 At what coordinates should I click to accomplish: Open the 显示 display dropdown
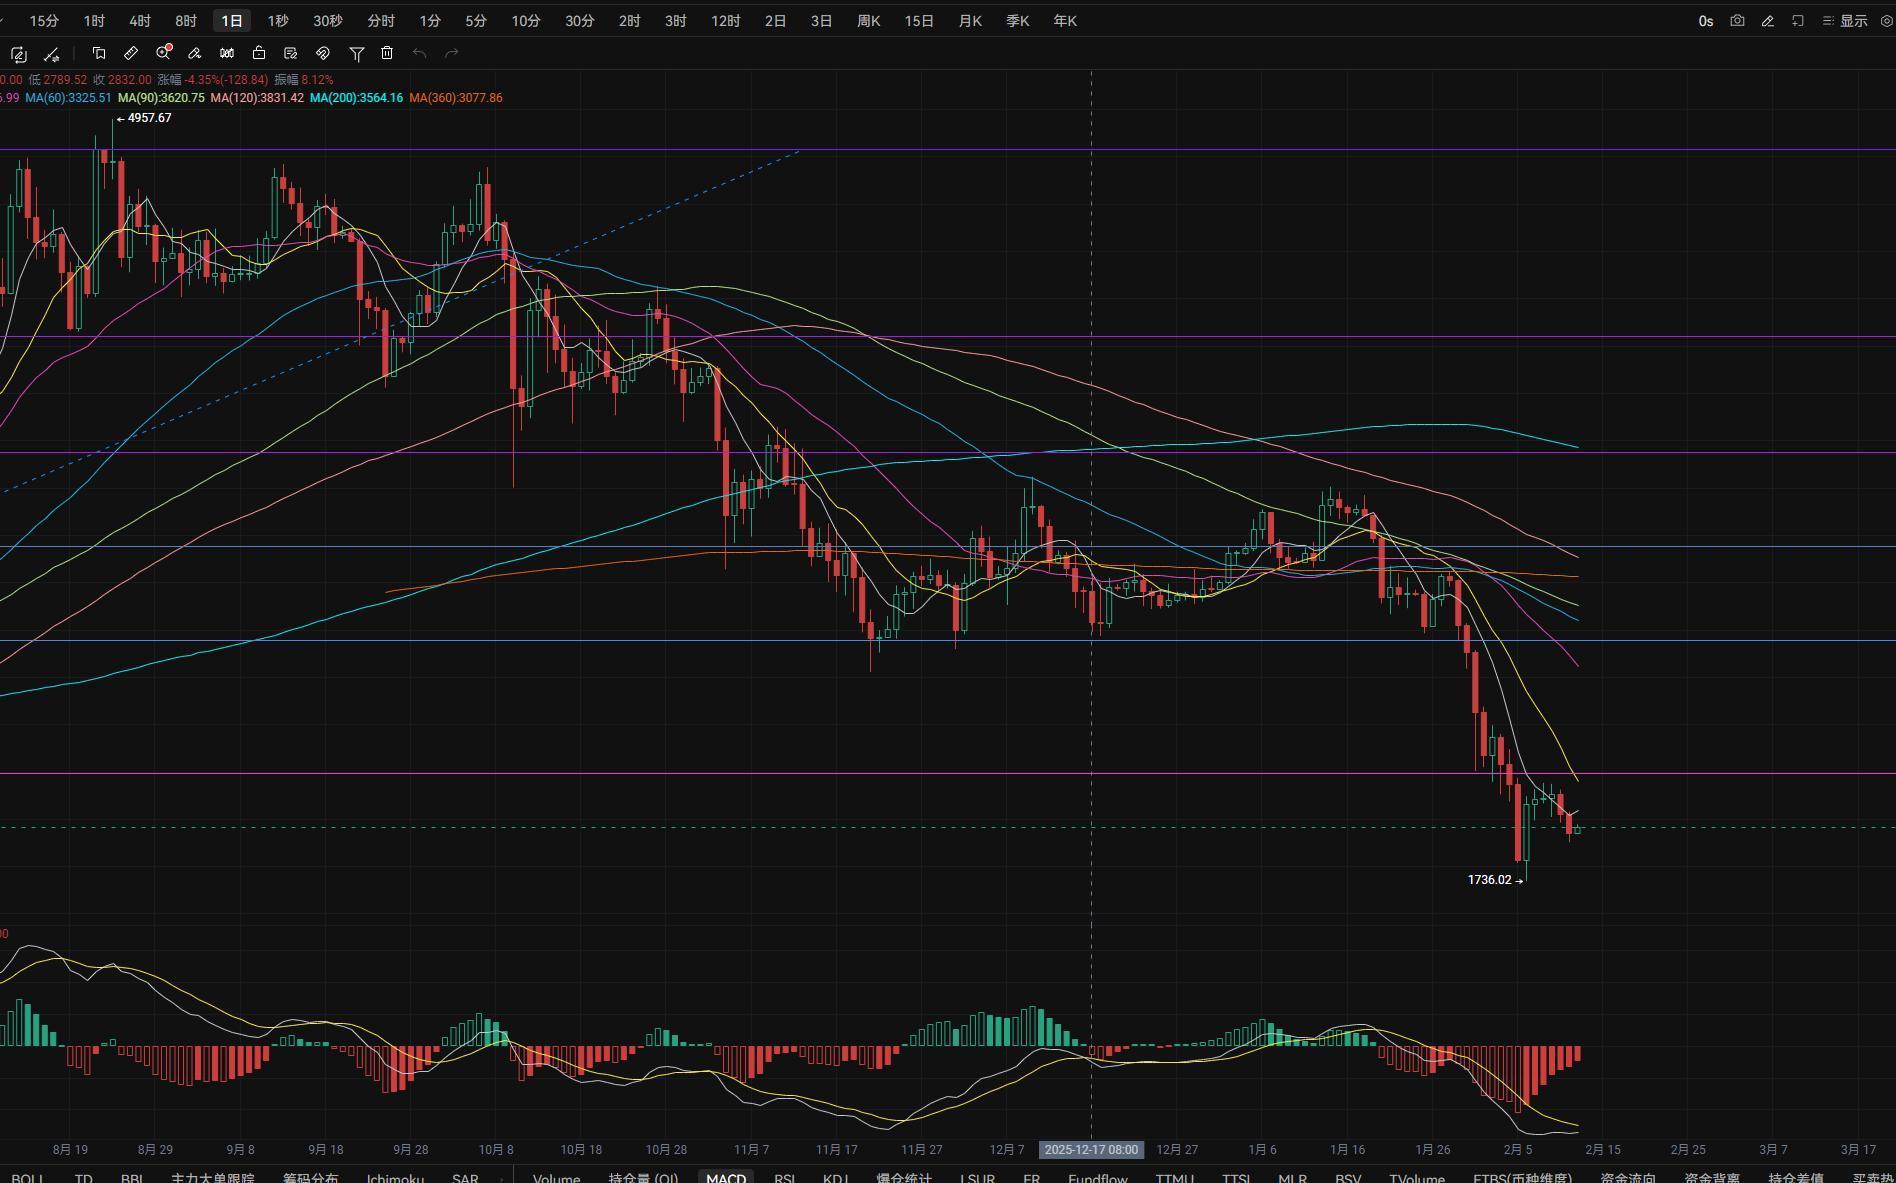[x=1845, y=20]
